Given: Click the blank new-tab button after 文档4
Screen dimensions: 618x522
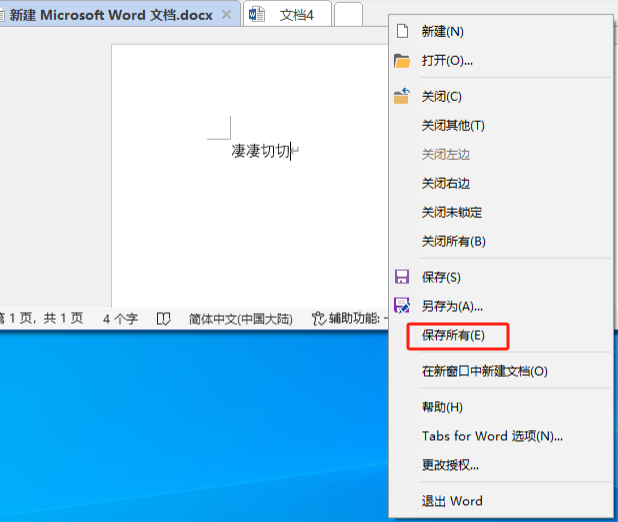Looking at the screenshot, I should click(x=348, y=14).
